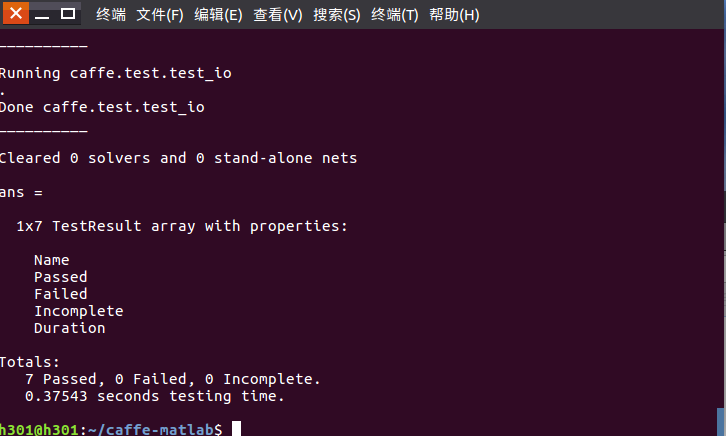Click the h301@h301 caffe-matlab prompt text
This screenshot has width=726, height=436.
tap(112, 429)
